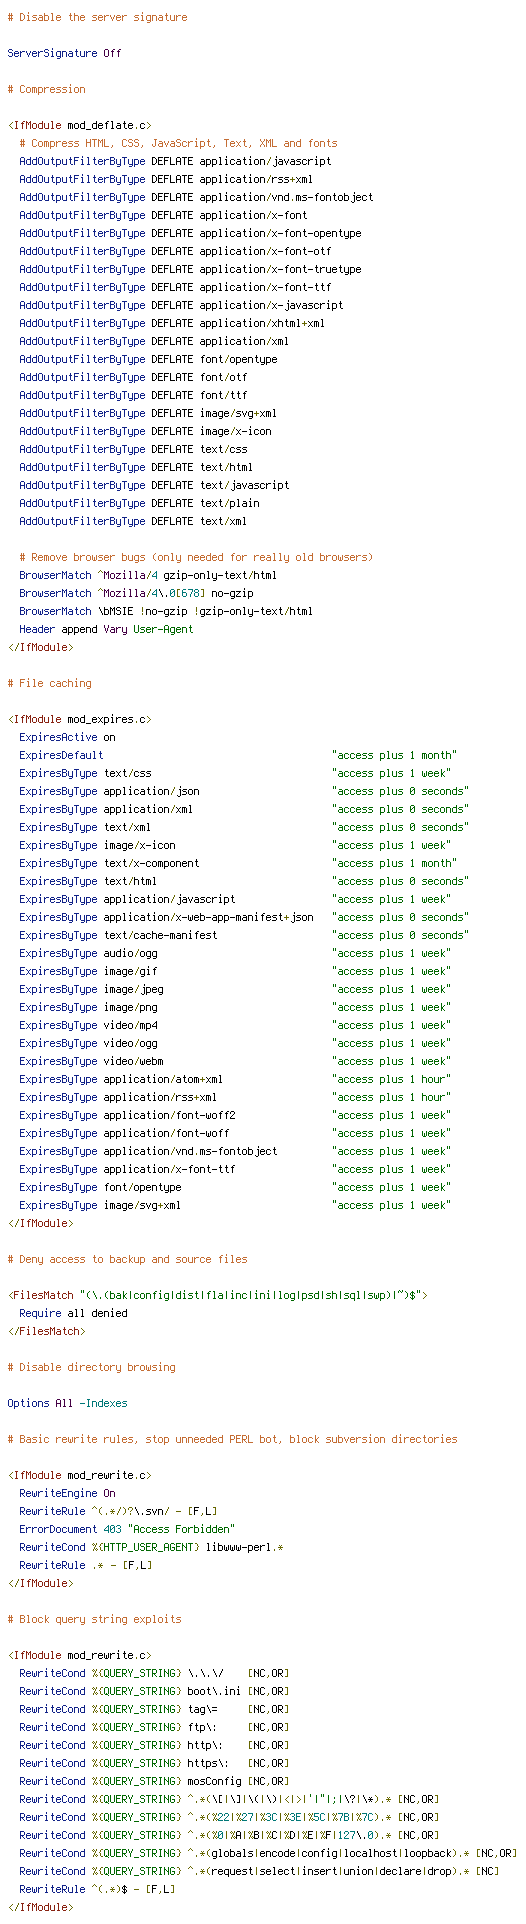Click the ExpiresActive on line

pyautogui.click(x=67, y=737)
